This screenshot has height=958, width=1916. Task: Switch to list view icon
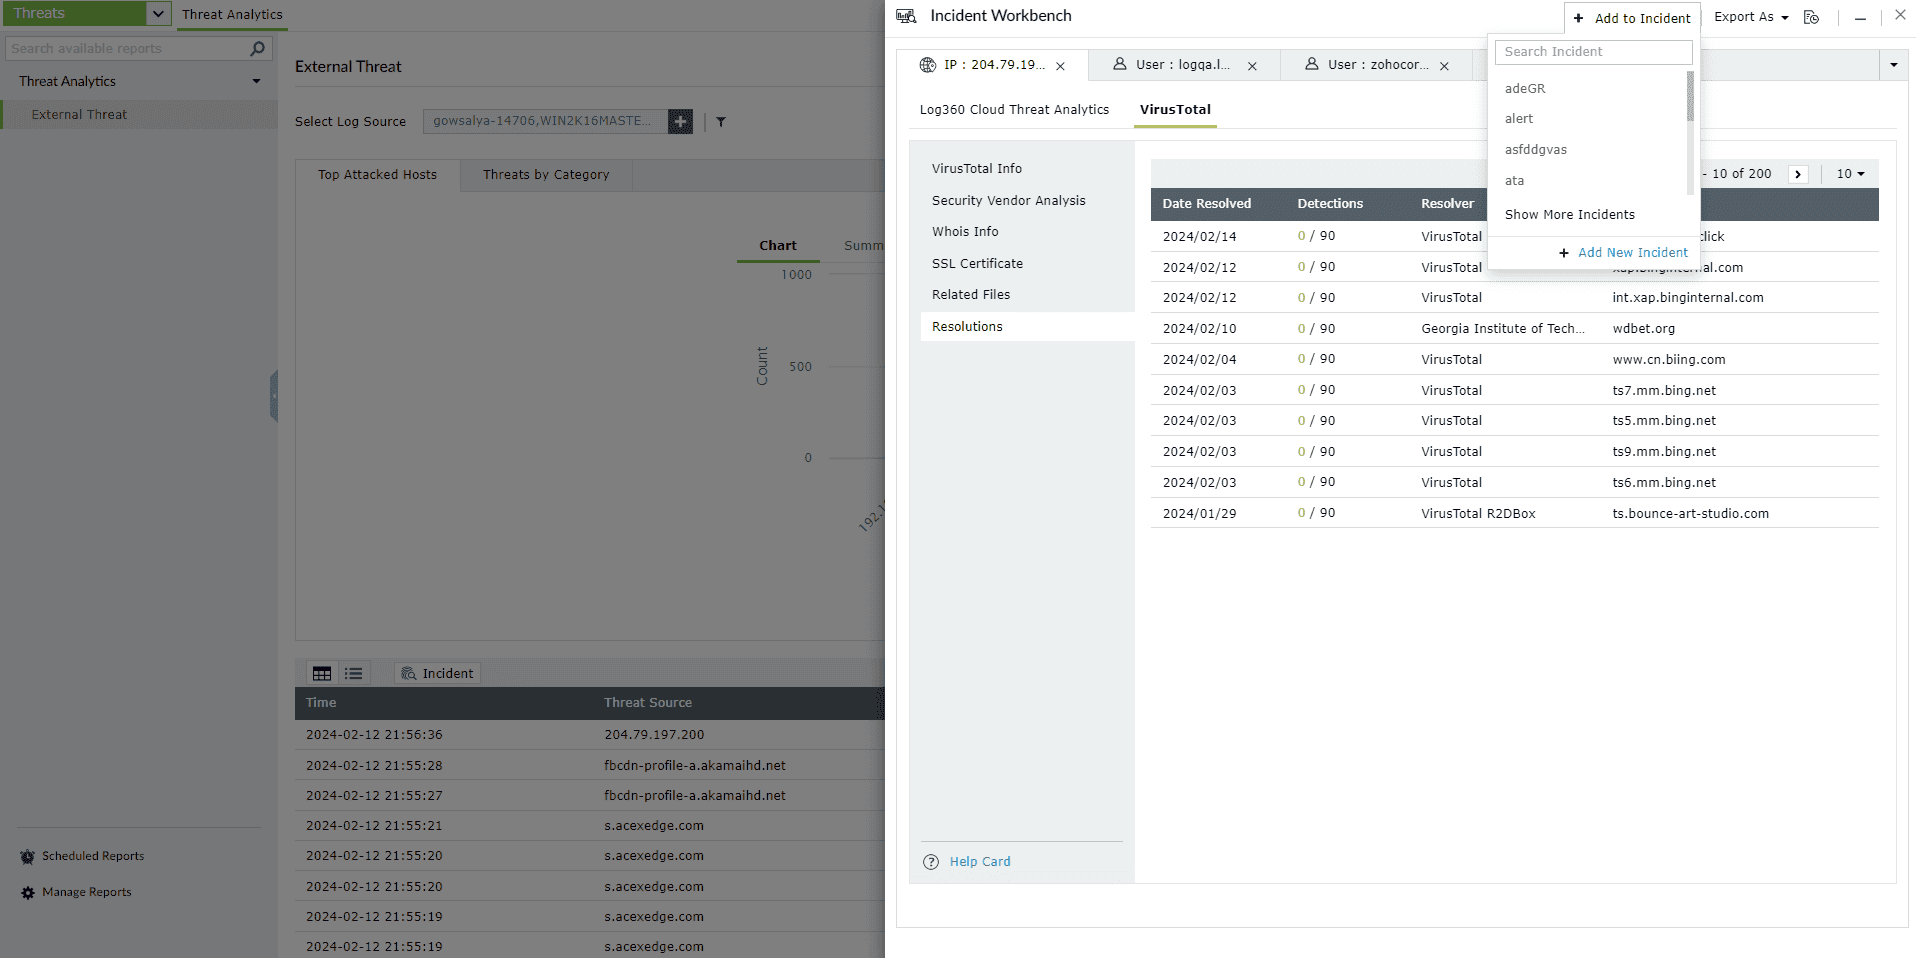354,674
